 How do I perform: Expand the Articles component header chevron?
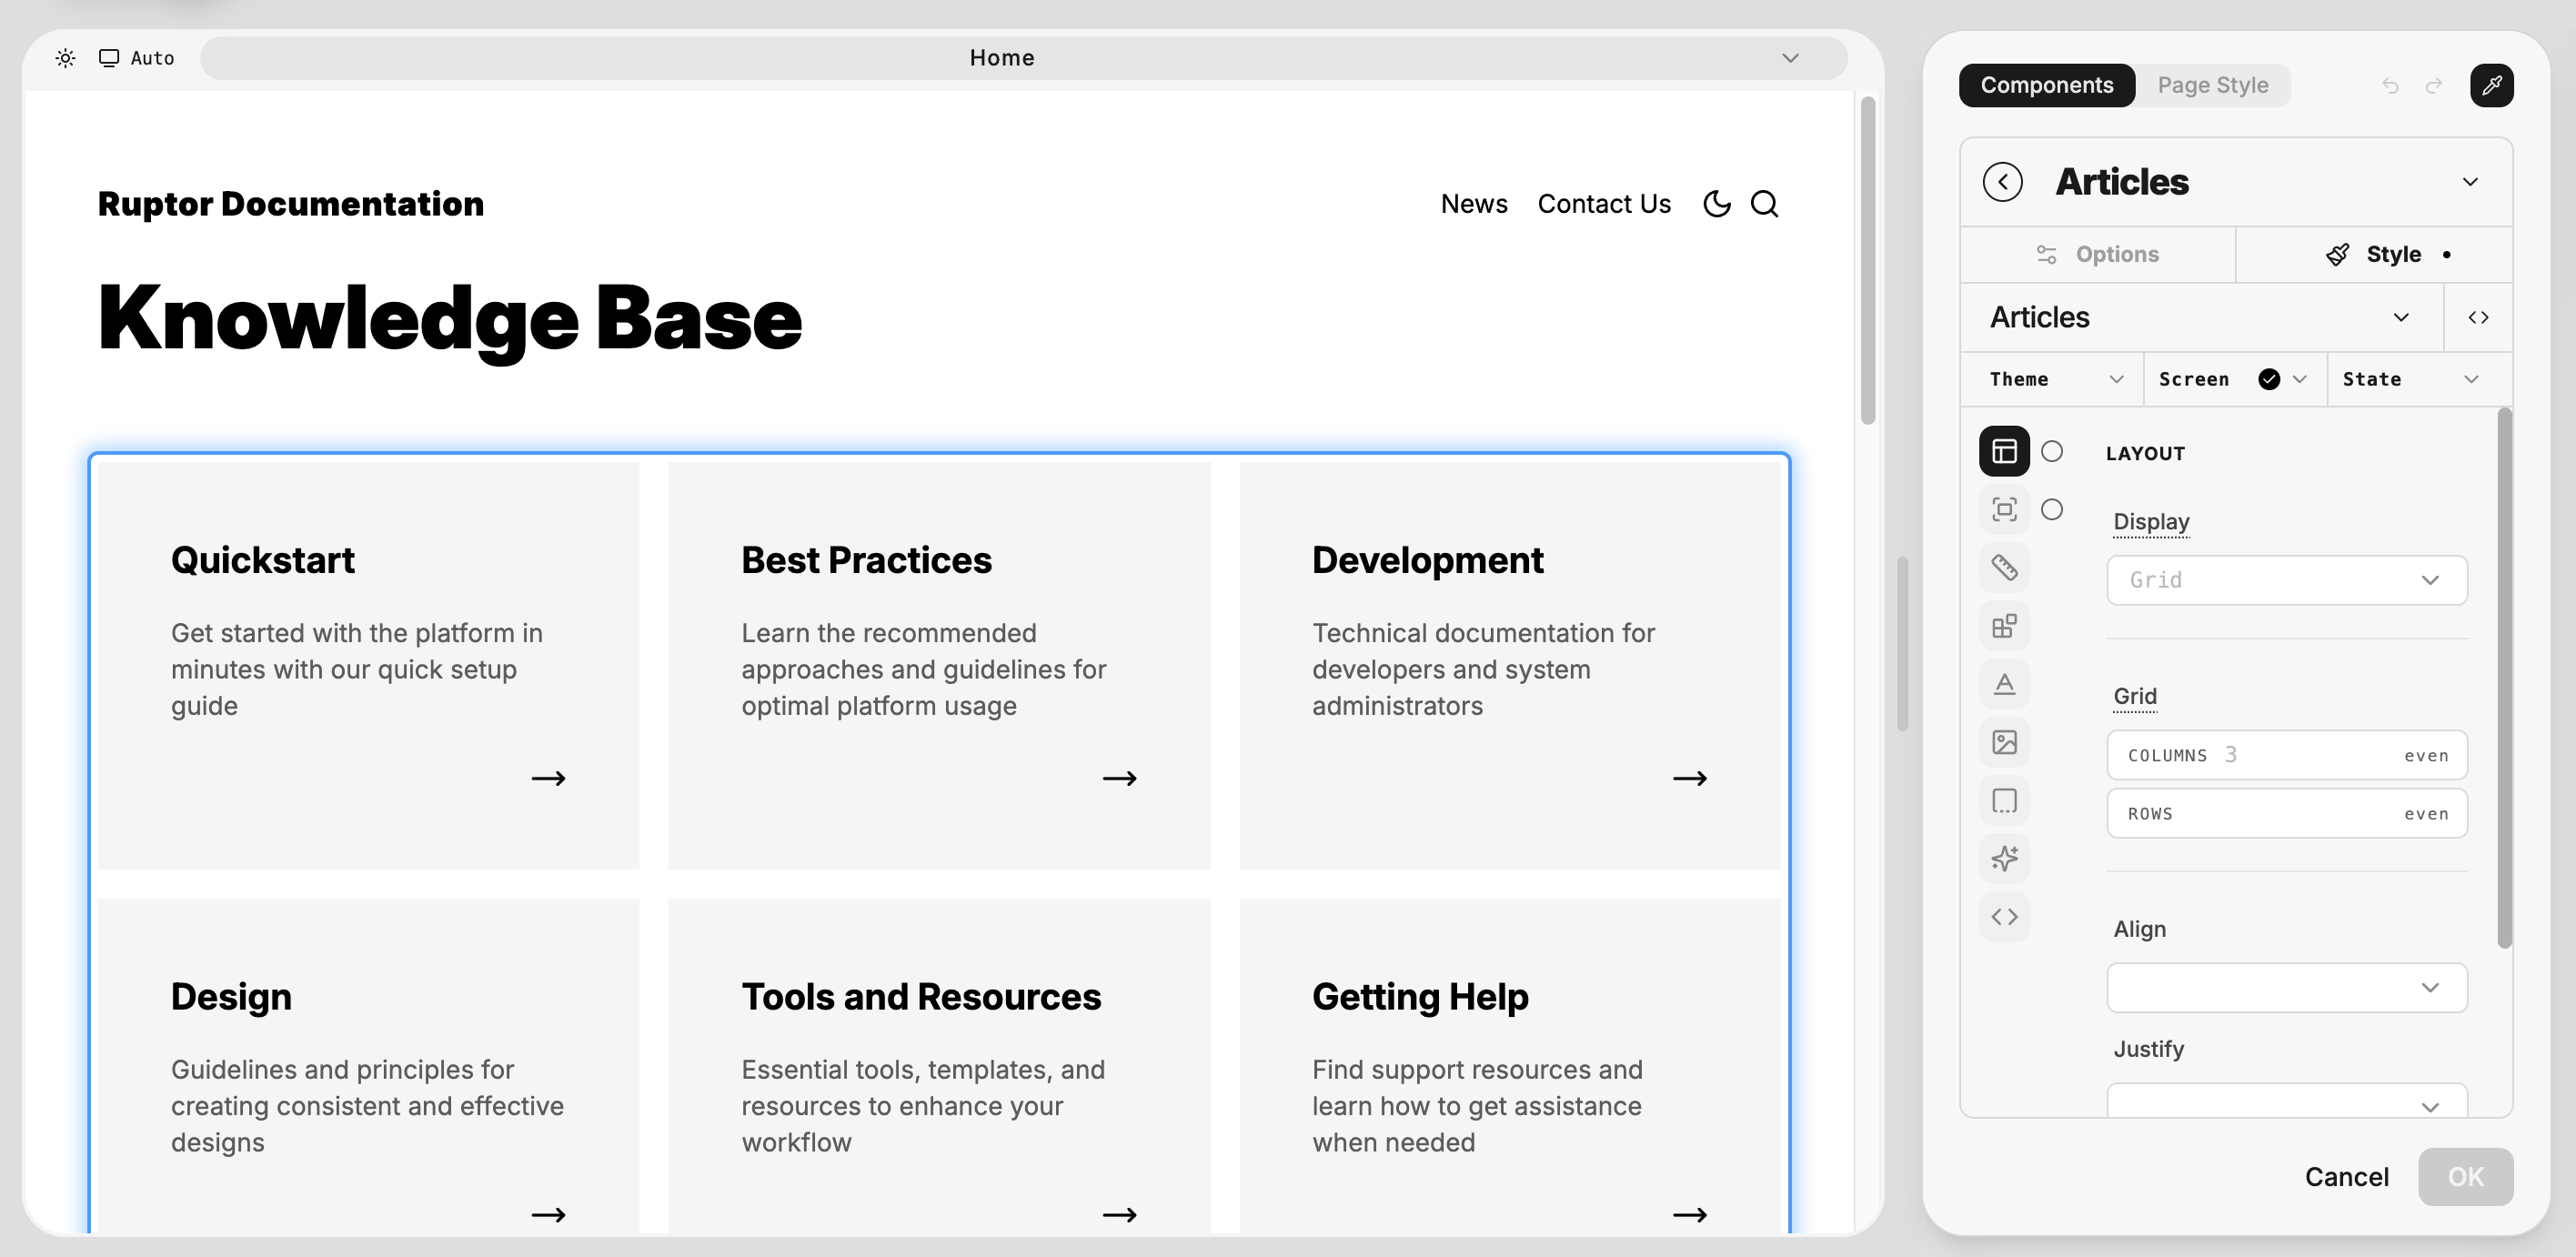[2470, 182]
